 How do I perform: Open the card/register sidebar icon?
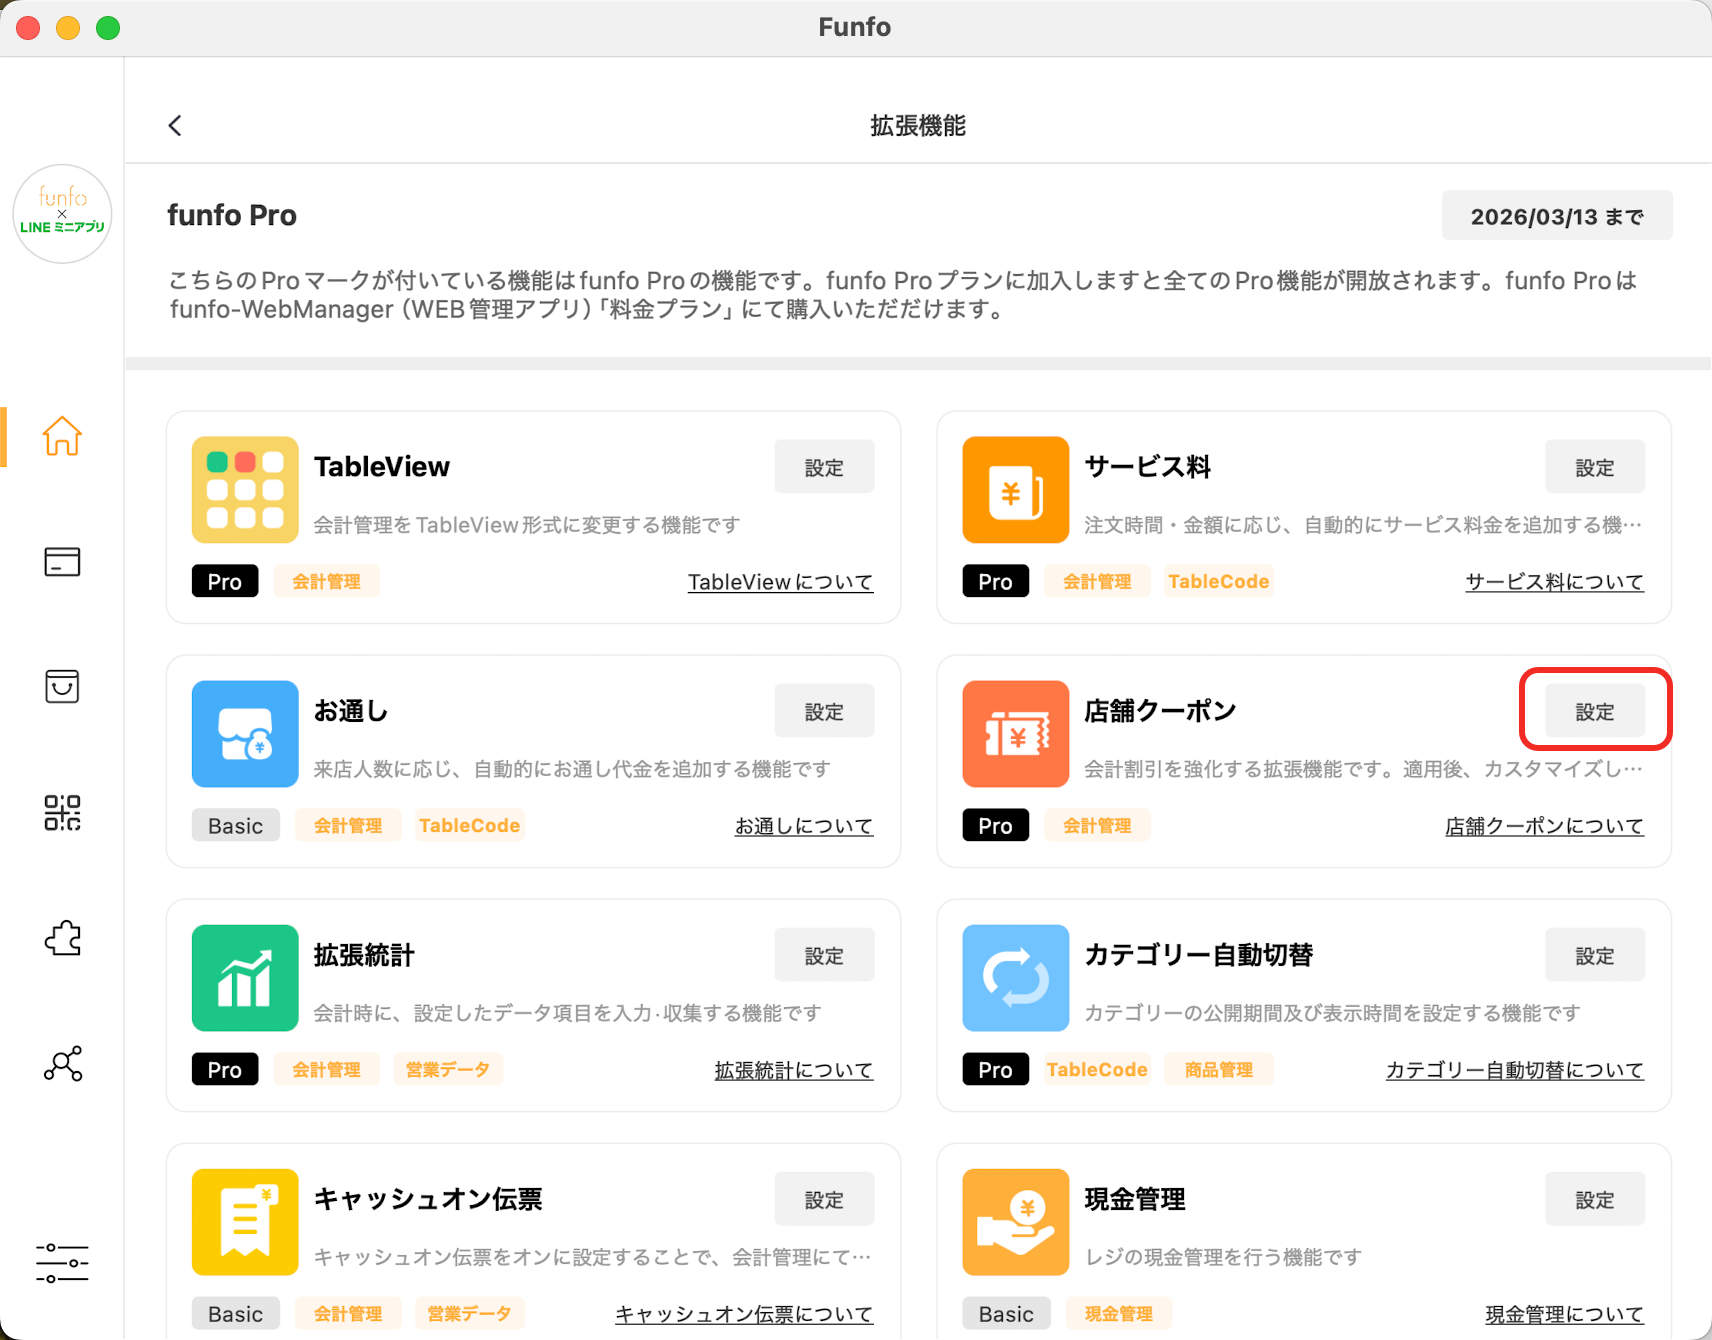coord(62,562)
